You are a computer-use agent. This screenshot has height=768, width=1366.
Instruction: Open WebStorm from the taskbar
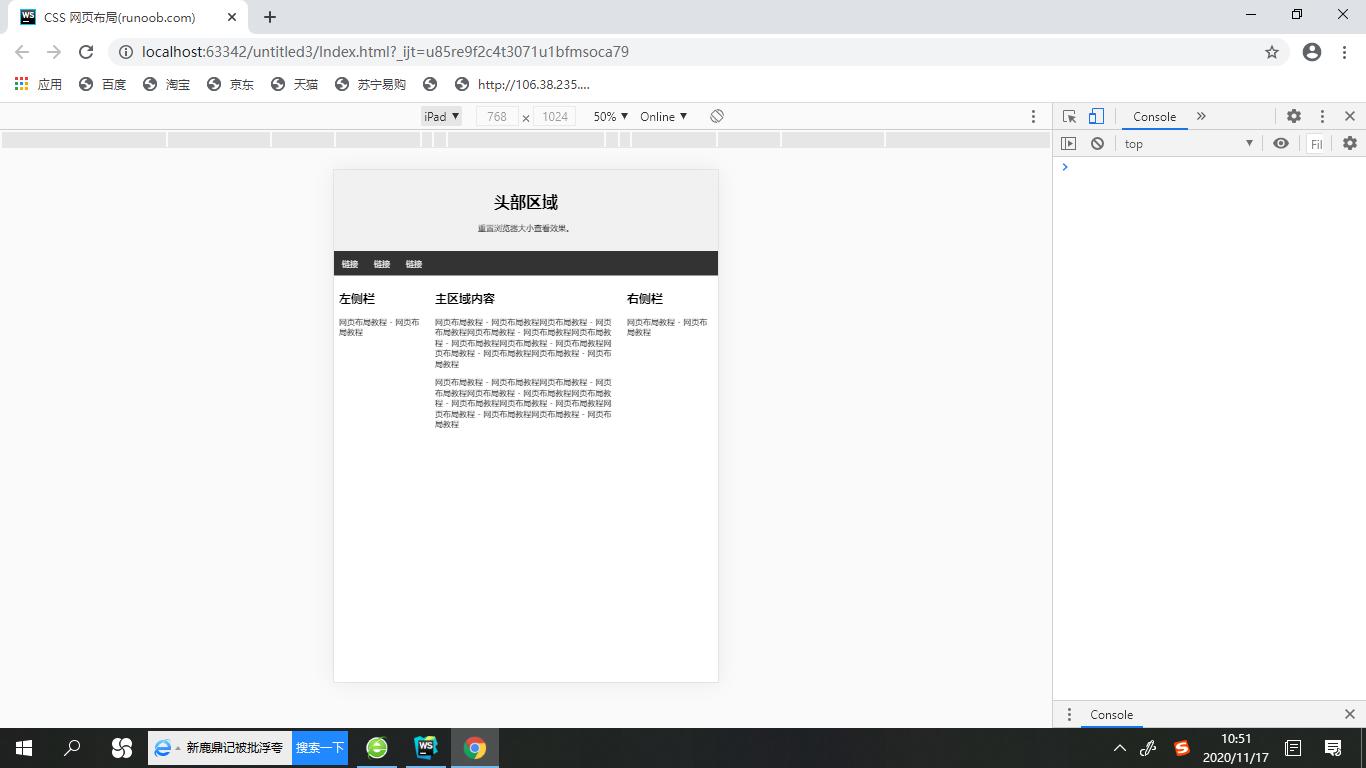coord(425,747)
